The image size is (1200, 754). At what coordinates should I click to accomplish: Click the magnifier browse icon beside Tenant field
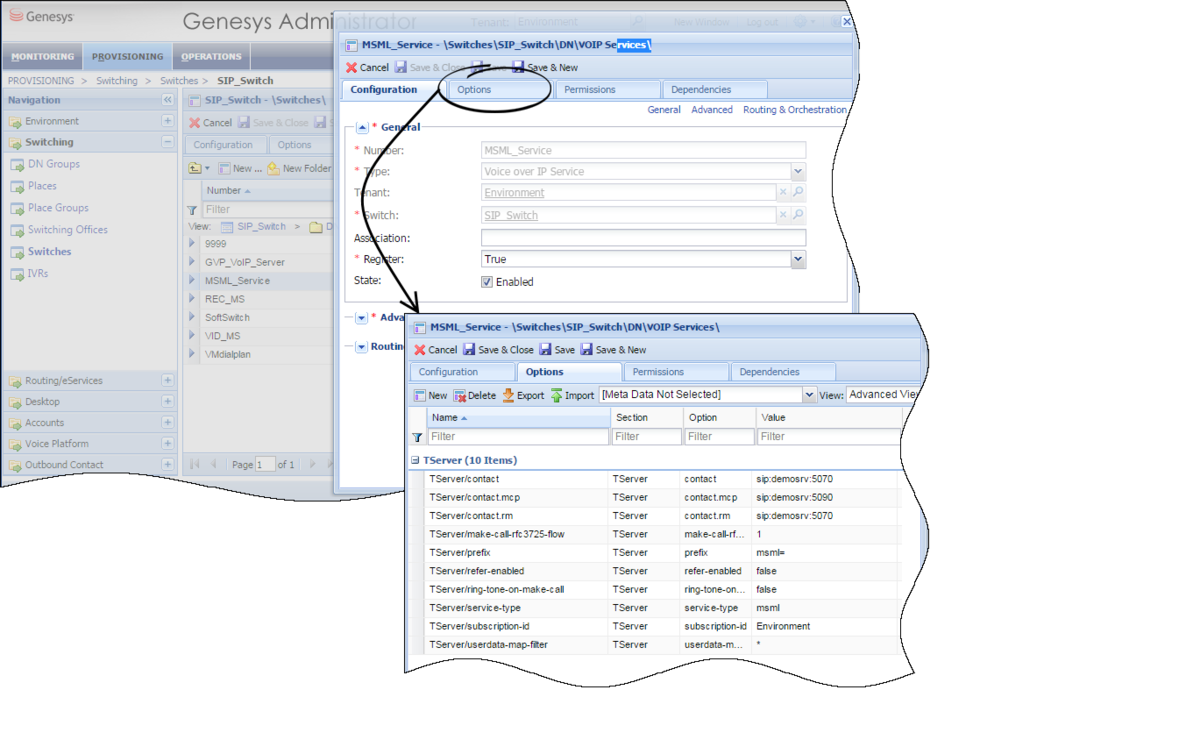[x=798, y=192]
